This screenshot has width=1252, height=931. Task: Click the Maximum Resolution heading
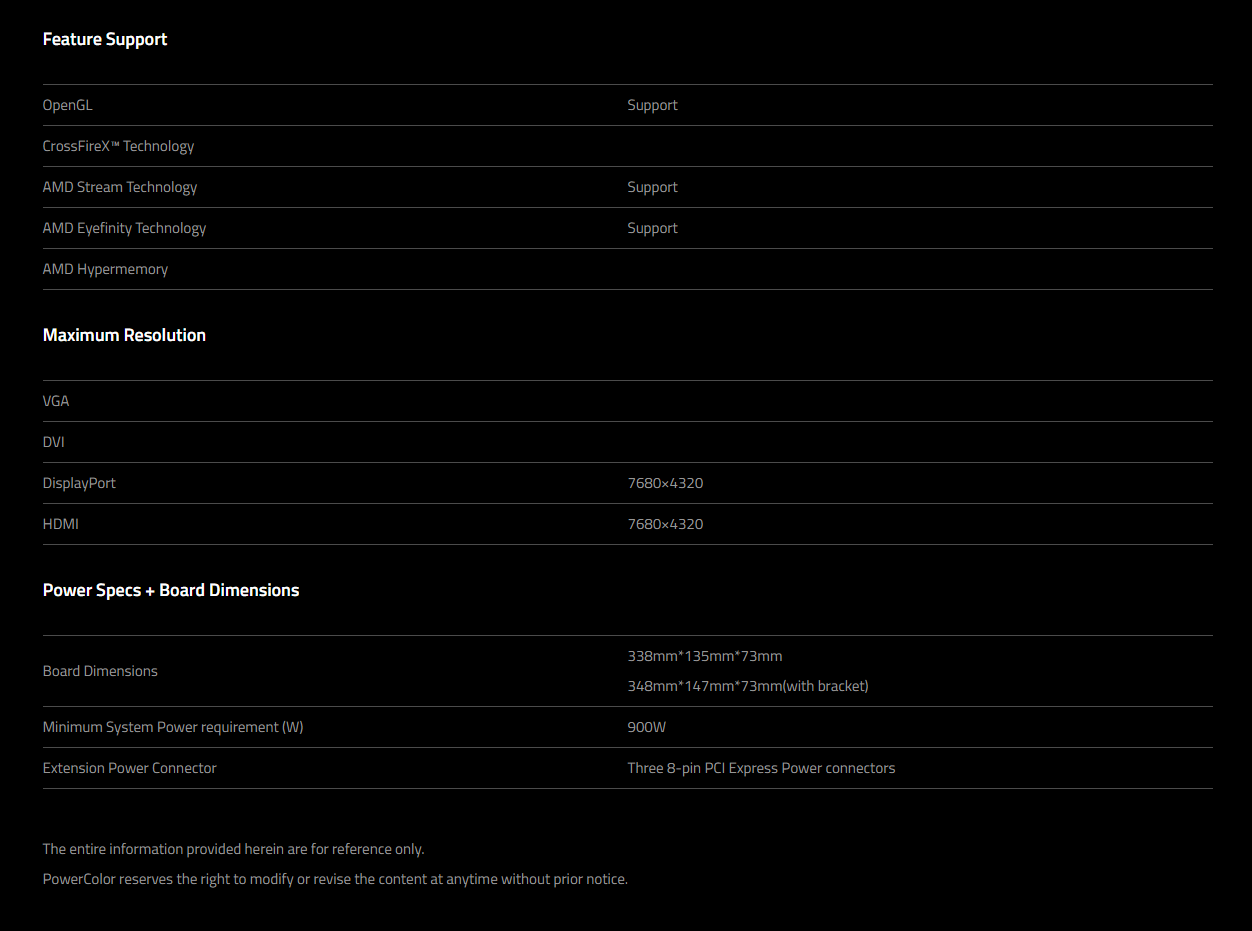tap(124, 335)
